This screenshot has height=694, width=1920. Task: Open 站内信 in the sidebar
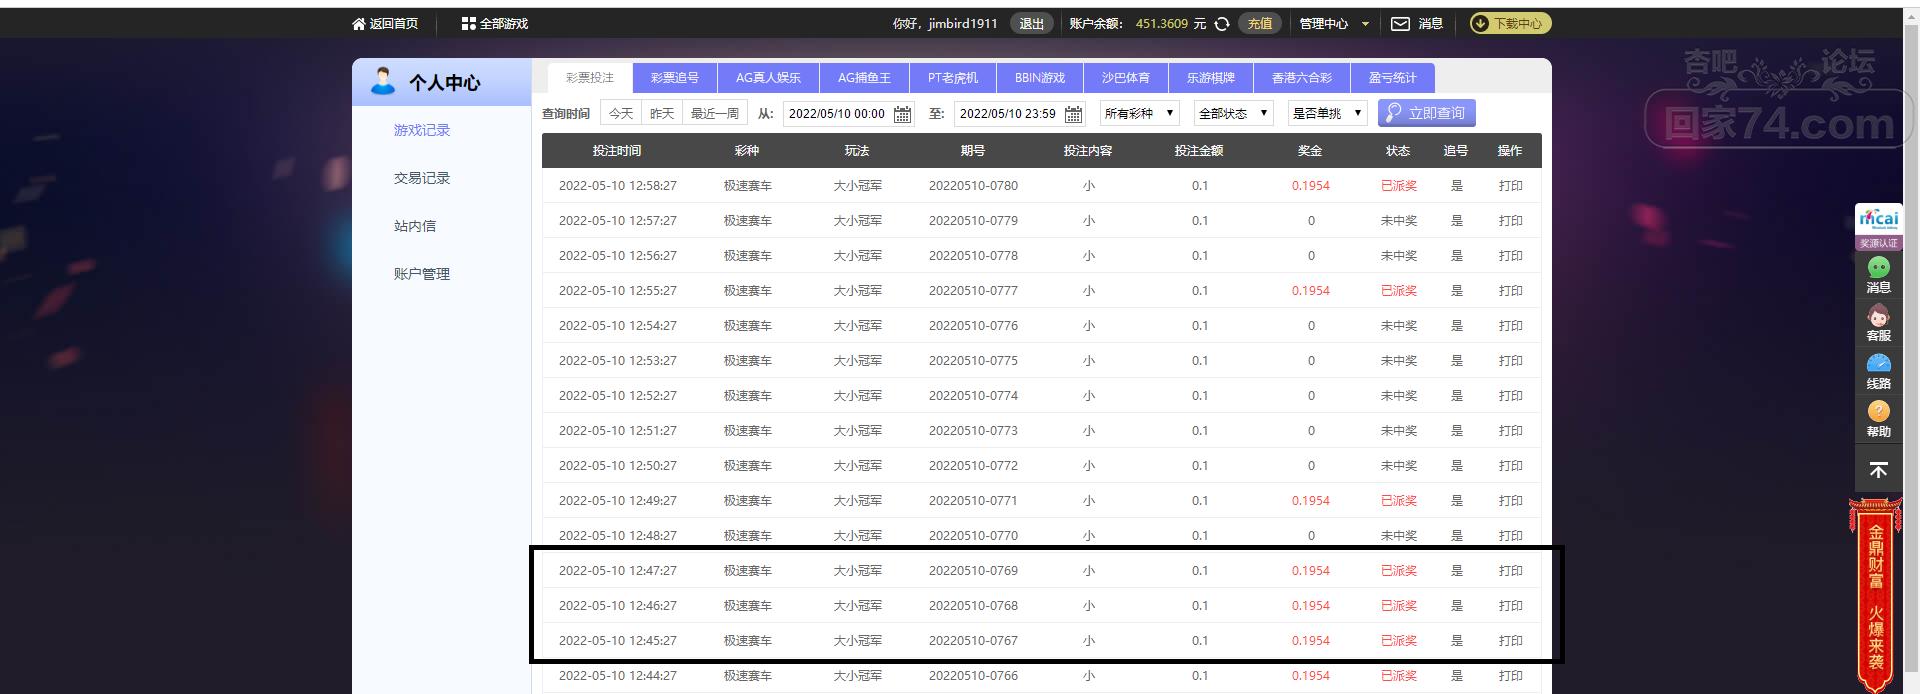(x=415, y=226)
